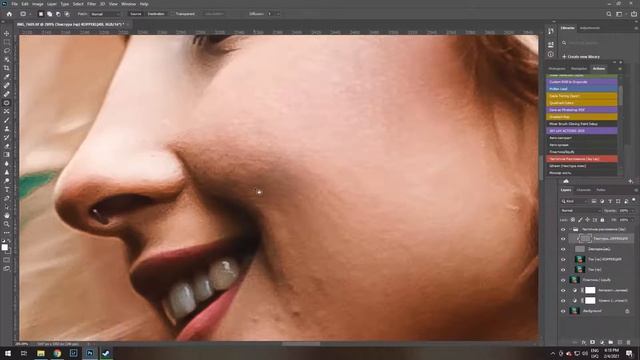This screenshot has width=640, height=360.
Task: Open the Image menu
Action: click(x=38, y=4)
